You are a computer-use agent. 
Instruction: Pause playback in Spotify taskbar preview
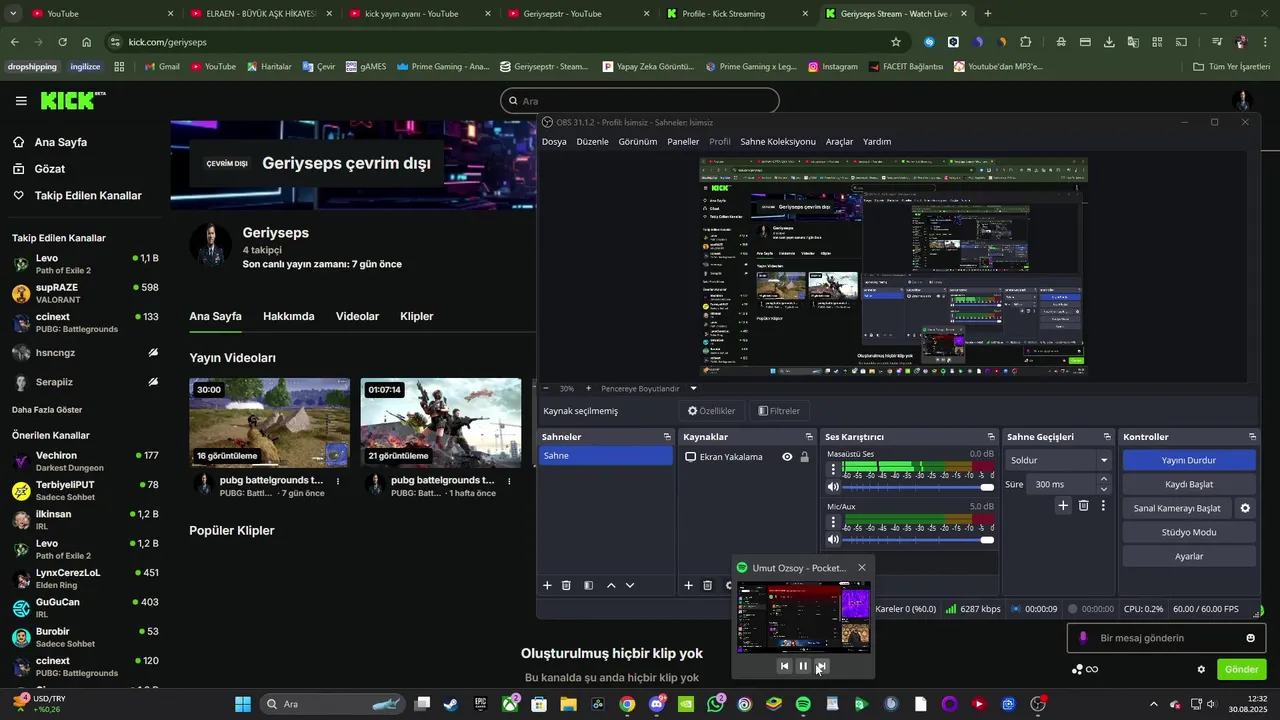tap(802, 666)
